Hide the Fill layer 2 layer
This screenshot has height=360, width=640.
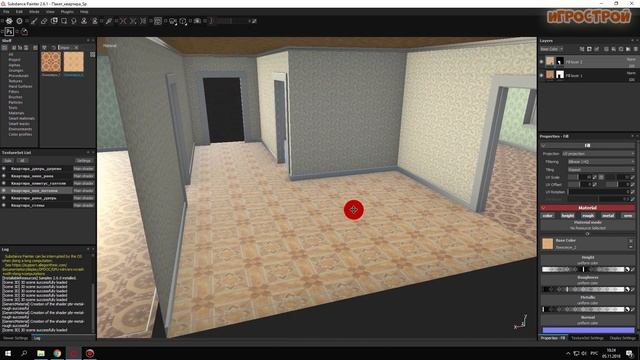pos(542,62)
